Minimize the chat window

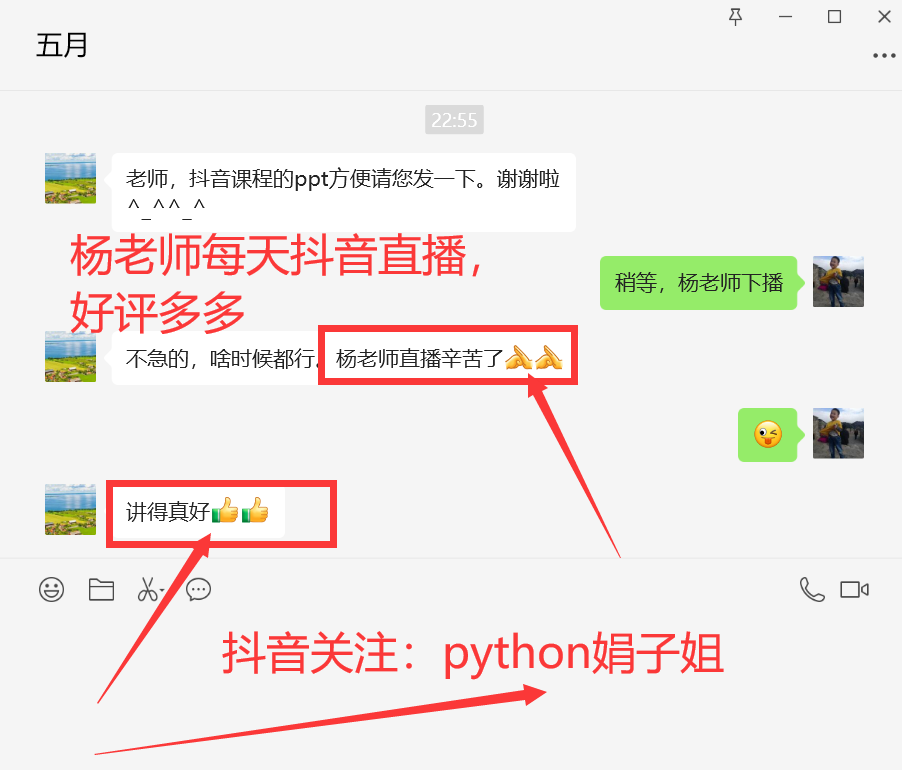(785, 17)
